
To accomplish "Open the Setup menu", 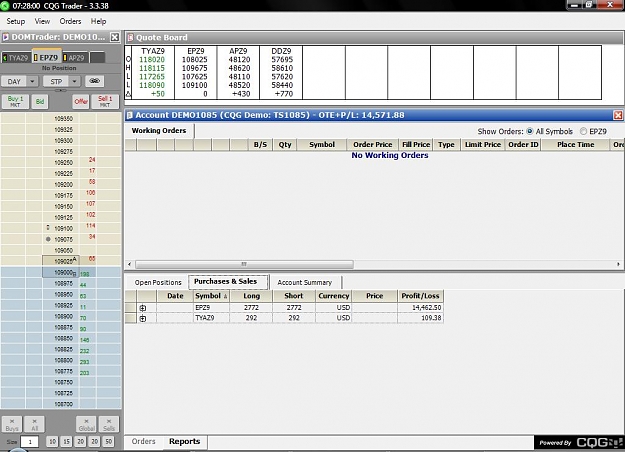I will (x=16, y=21).
